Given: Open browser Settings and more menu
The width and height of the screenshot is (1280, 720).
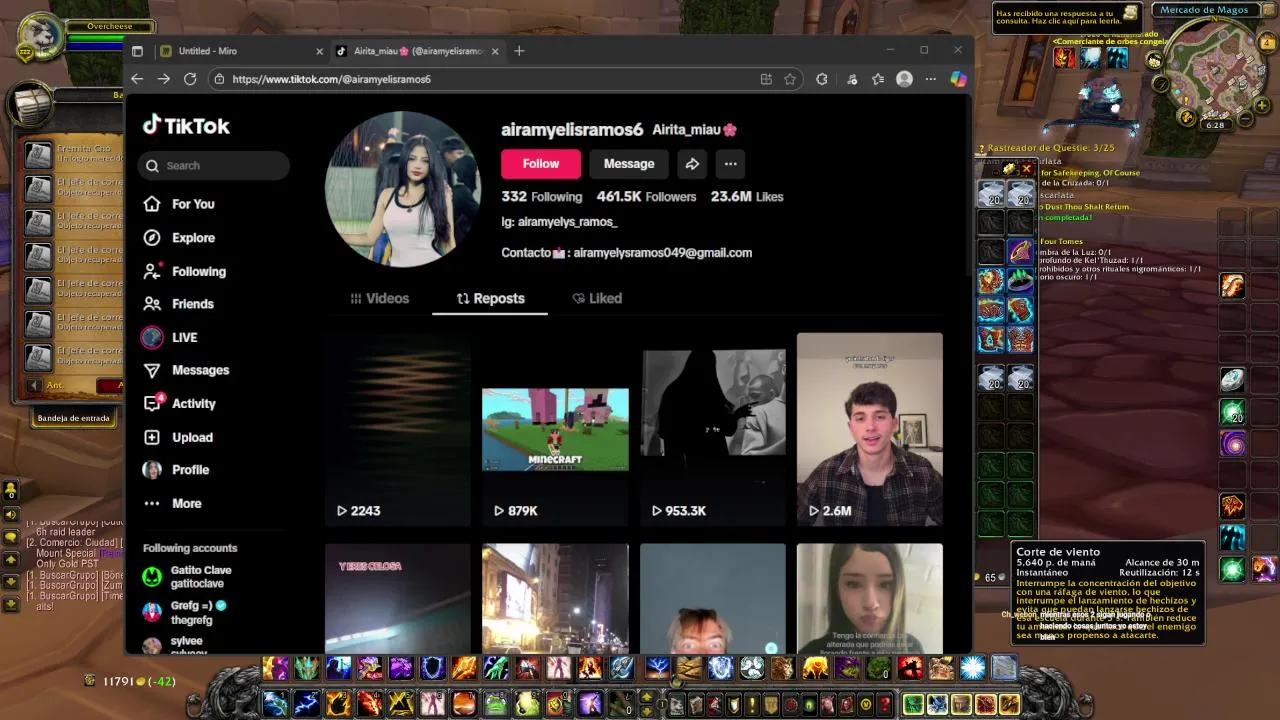Looking at the screenshot, I should click(x=931, y=79).
